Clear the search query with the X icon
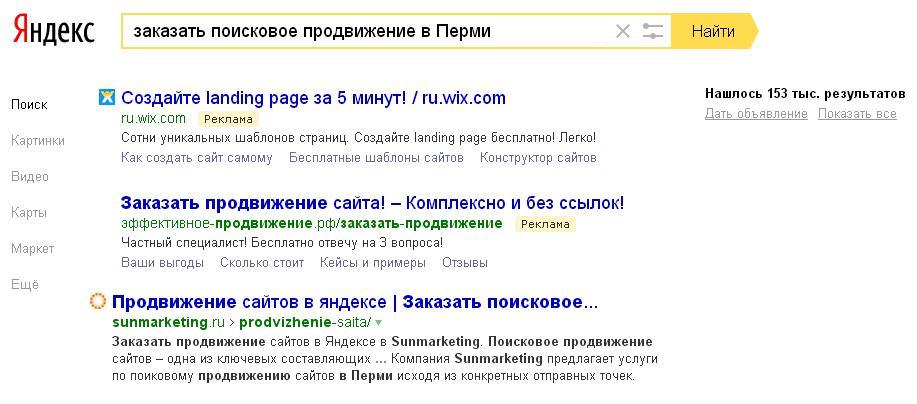 coord(623,31)
